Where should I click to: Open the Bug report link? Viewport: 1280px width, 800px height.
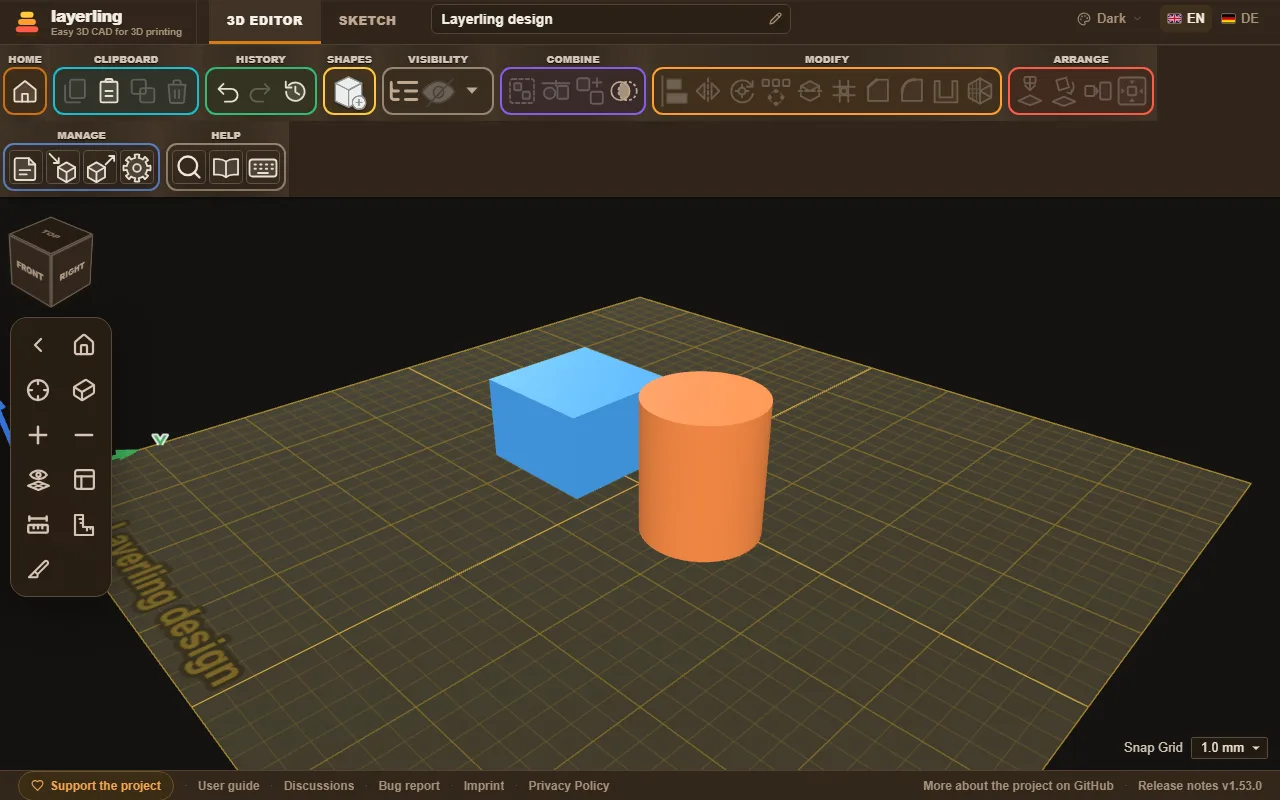coord(409,786)
